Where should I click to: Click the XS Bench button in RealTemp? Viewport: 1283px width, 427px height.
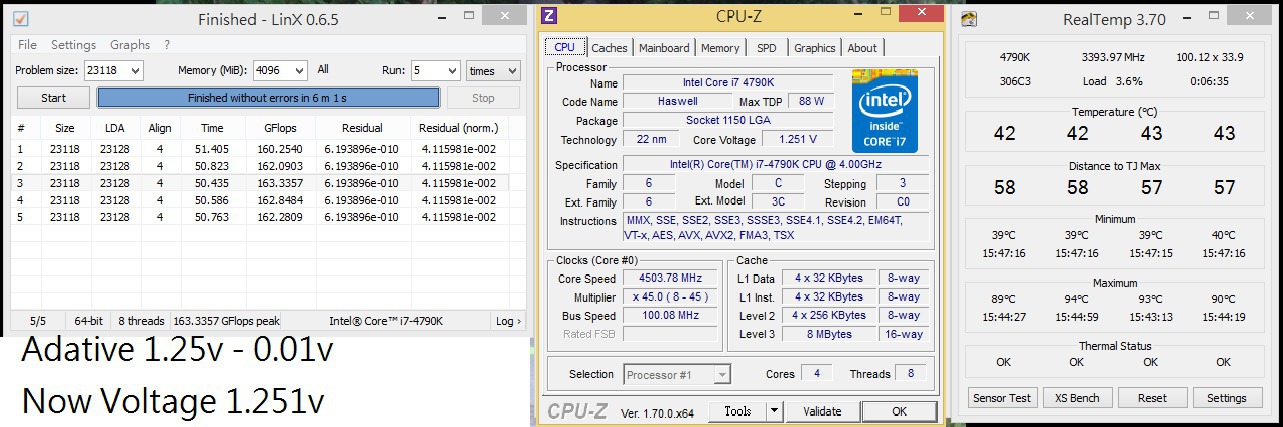(x=1078, y=398)
